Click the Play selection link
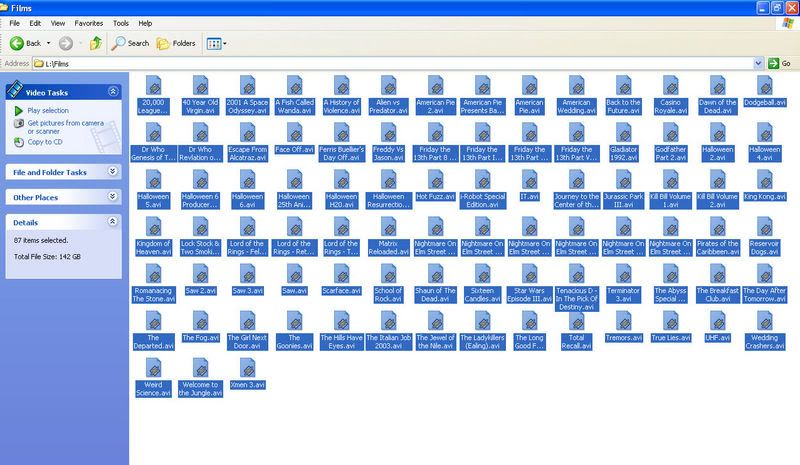800x465 pixels. pos(48,110)
